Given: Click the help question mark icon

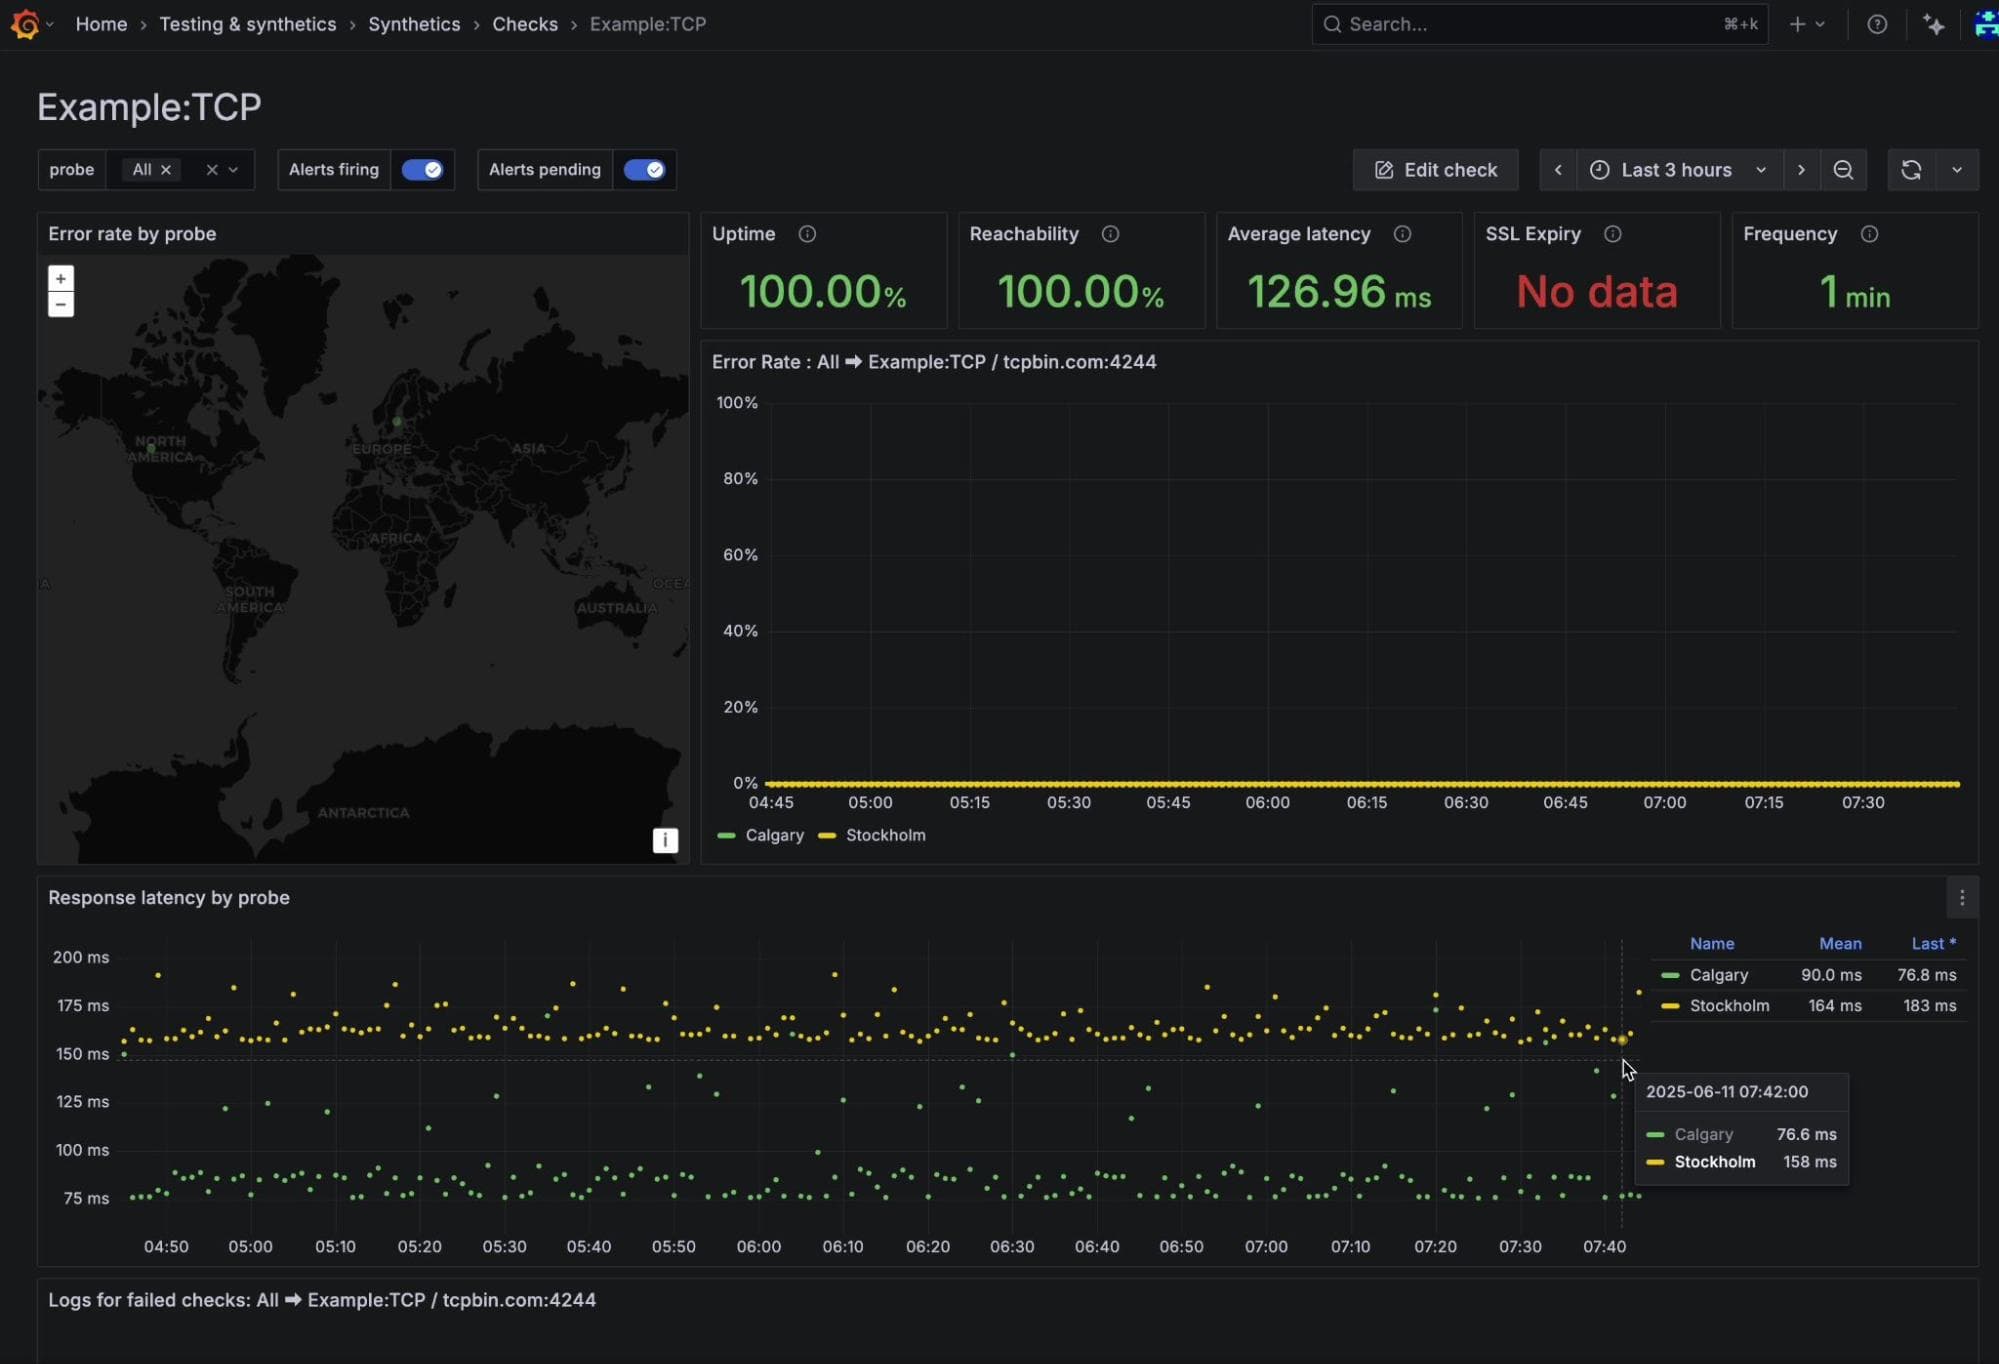Looking at the screenshot, I should coord(1878,24).
